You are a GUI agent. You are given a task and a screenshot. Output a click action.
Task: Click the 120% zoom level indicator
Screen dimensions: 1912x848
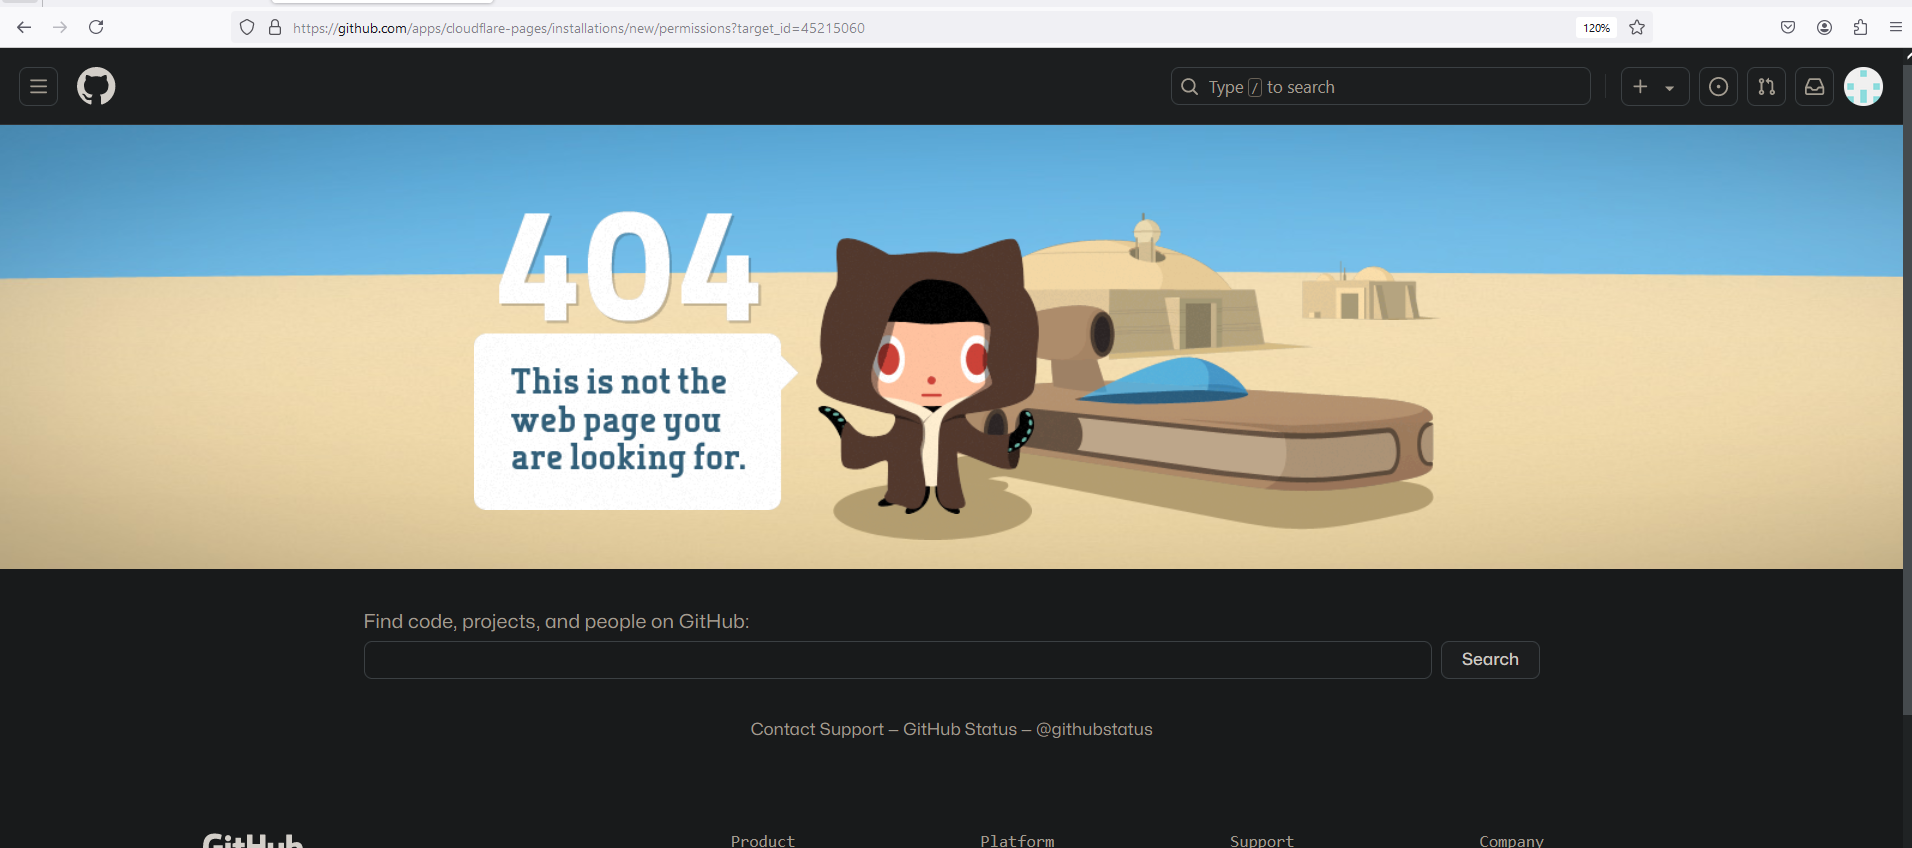tap(1596, 28)
